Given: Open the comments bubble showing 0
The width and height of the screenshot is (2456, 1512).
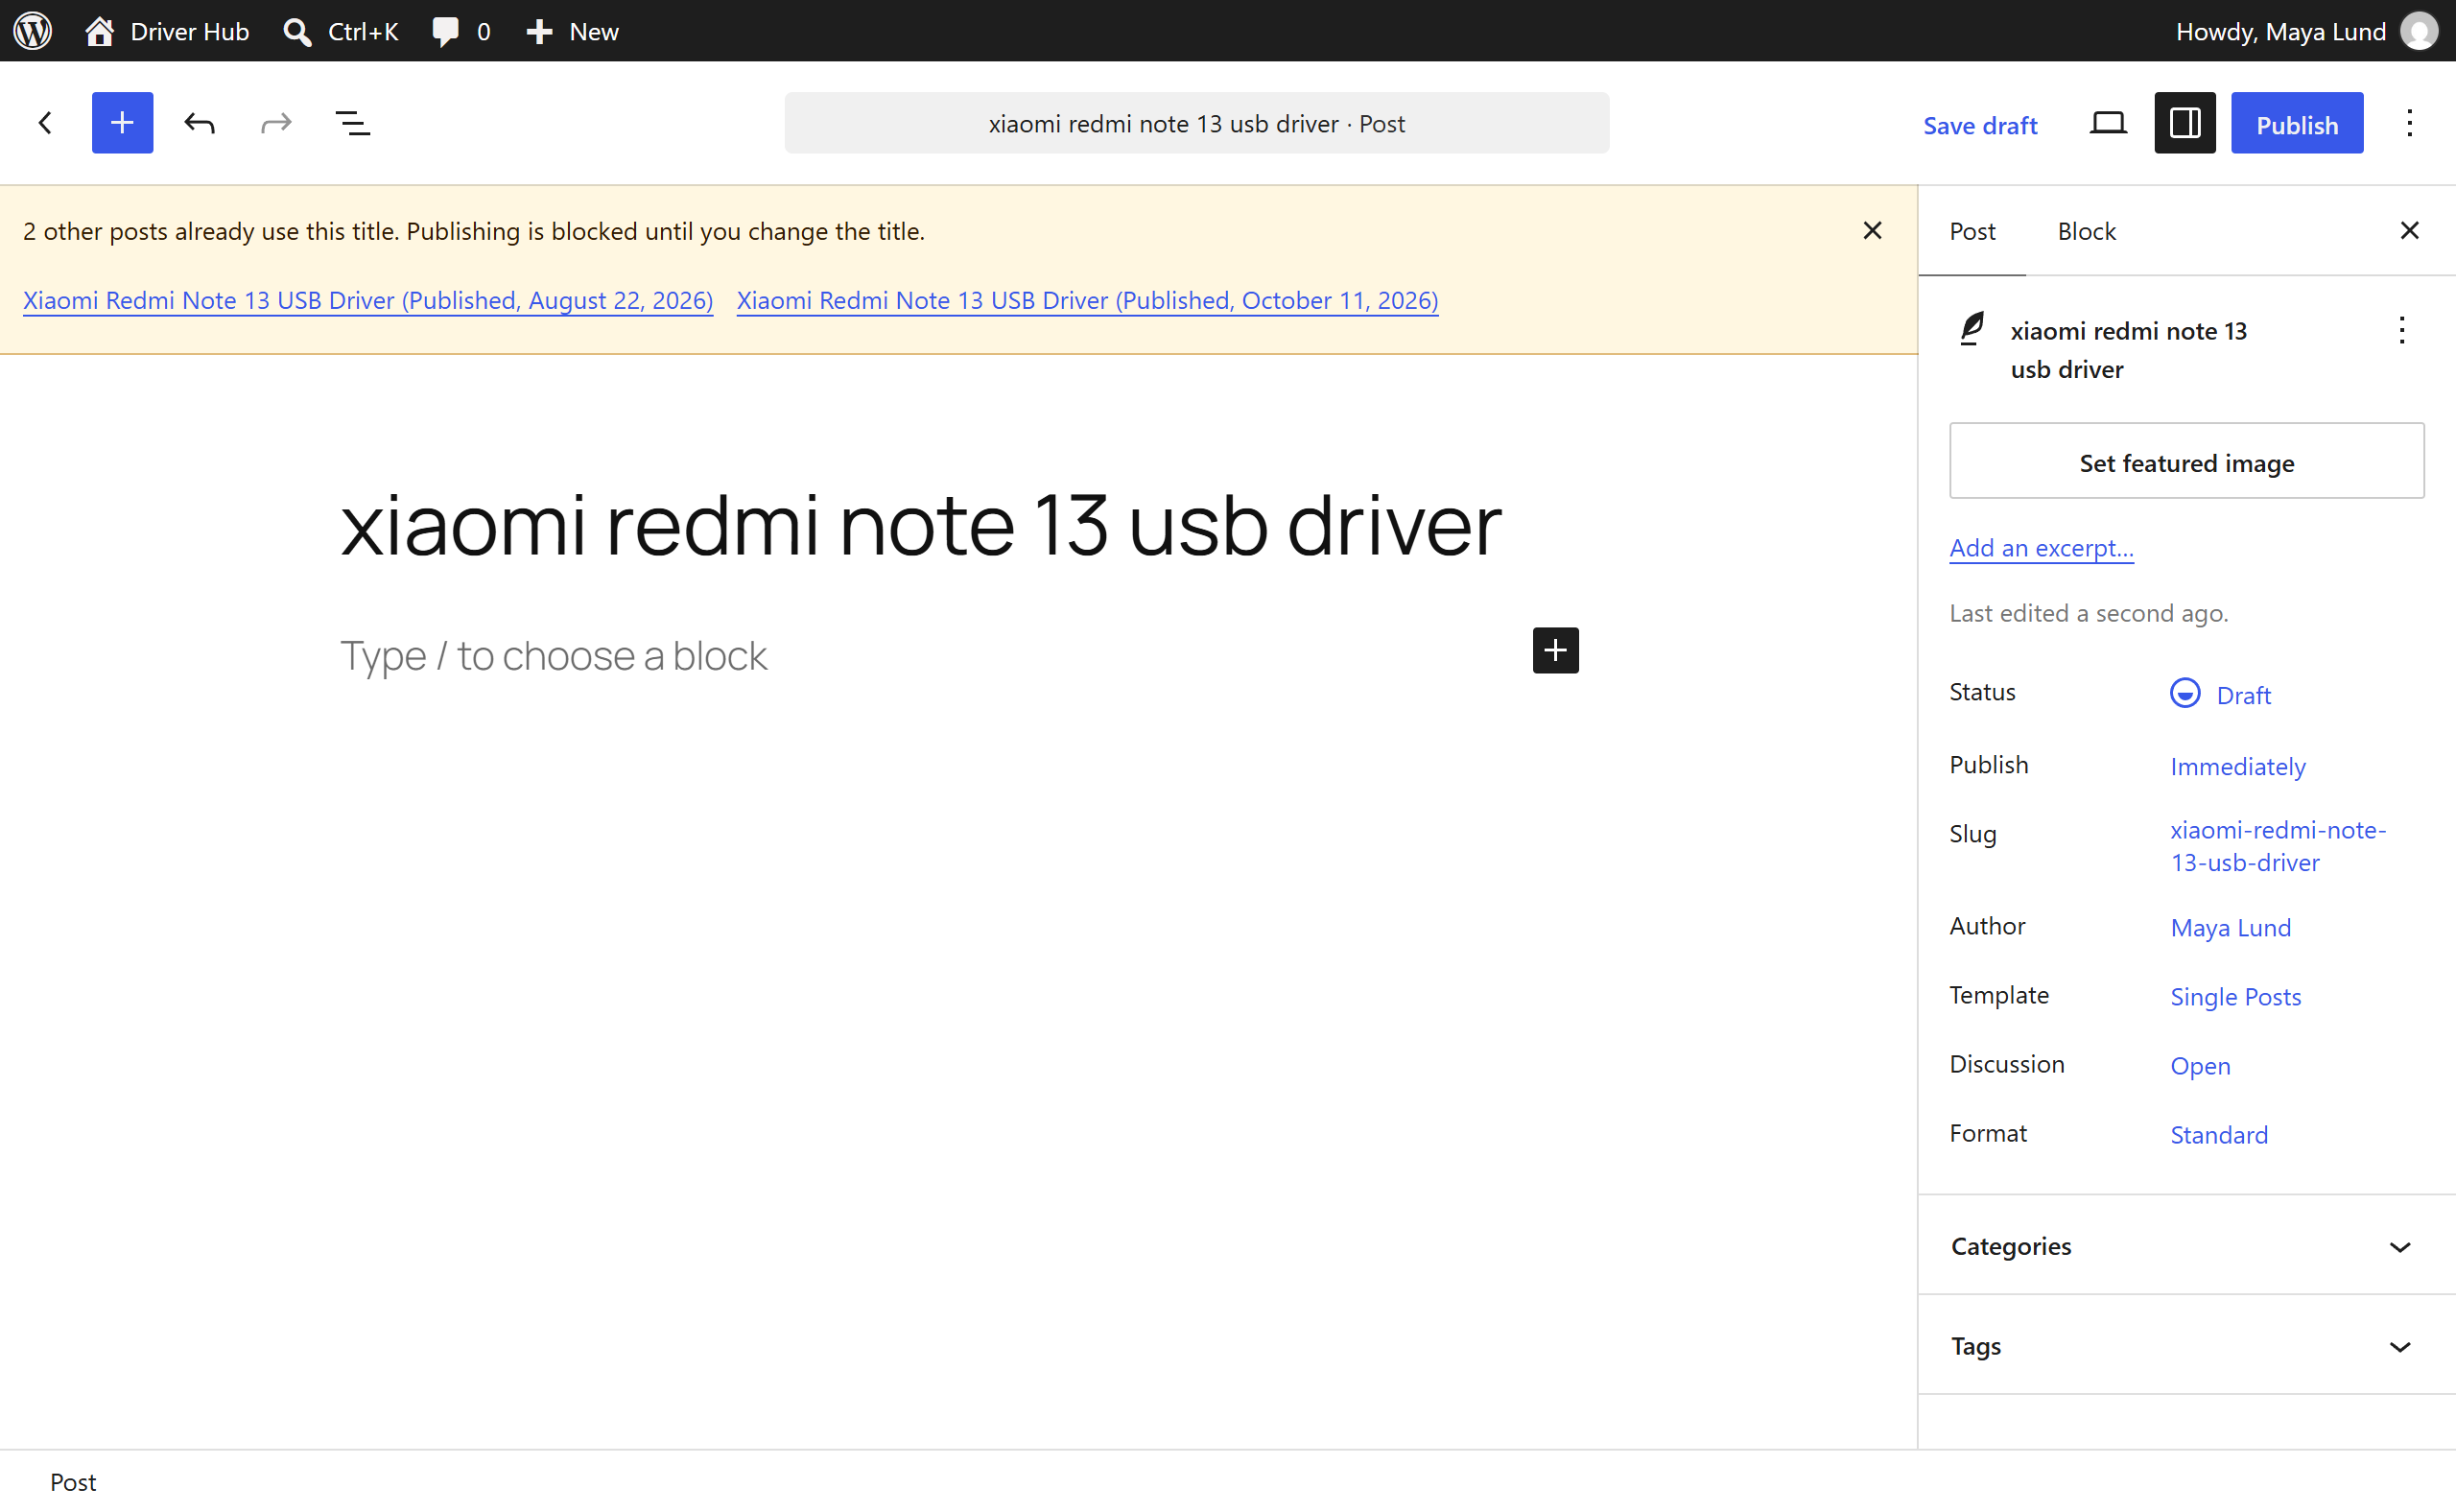Looking at the screenshot, I should click(x=461, y=31).
